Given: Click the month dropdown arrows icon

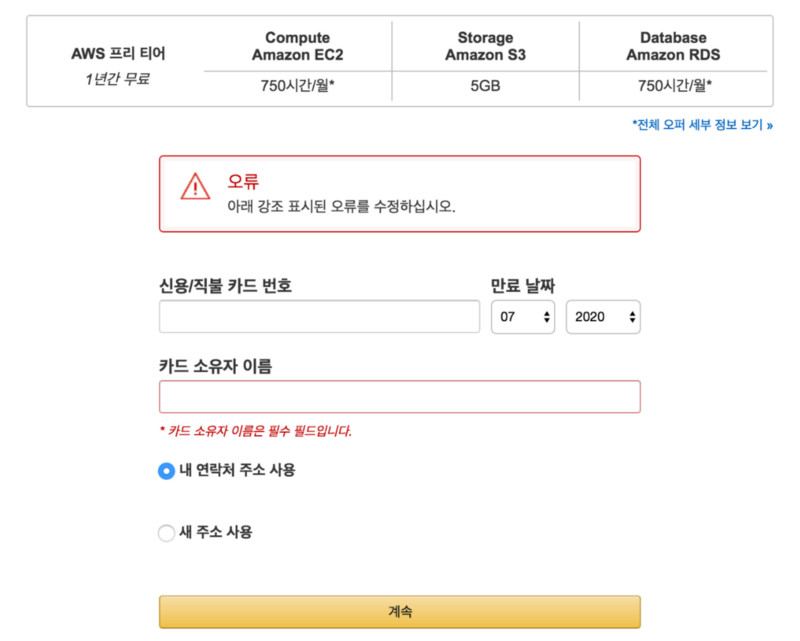Looking at the screenshot, I should 546,317.
